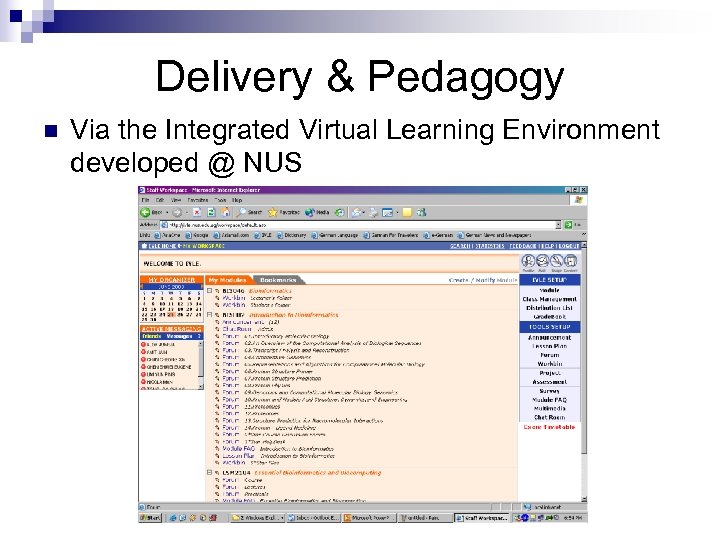Open the Survey link under Tools Setup
The height and width of the screenshot is (540, 720).
click(550, 391)
